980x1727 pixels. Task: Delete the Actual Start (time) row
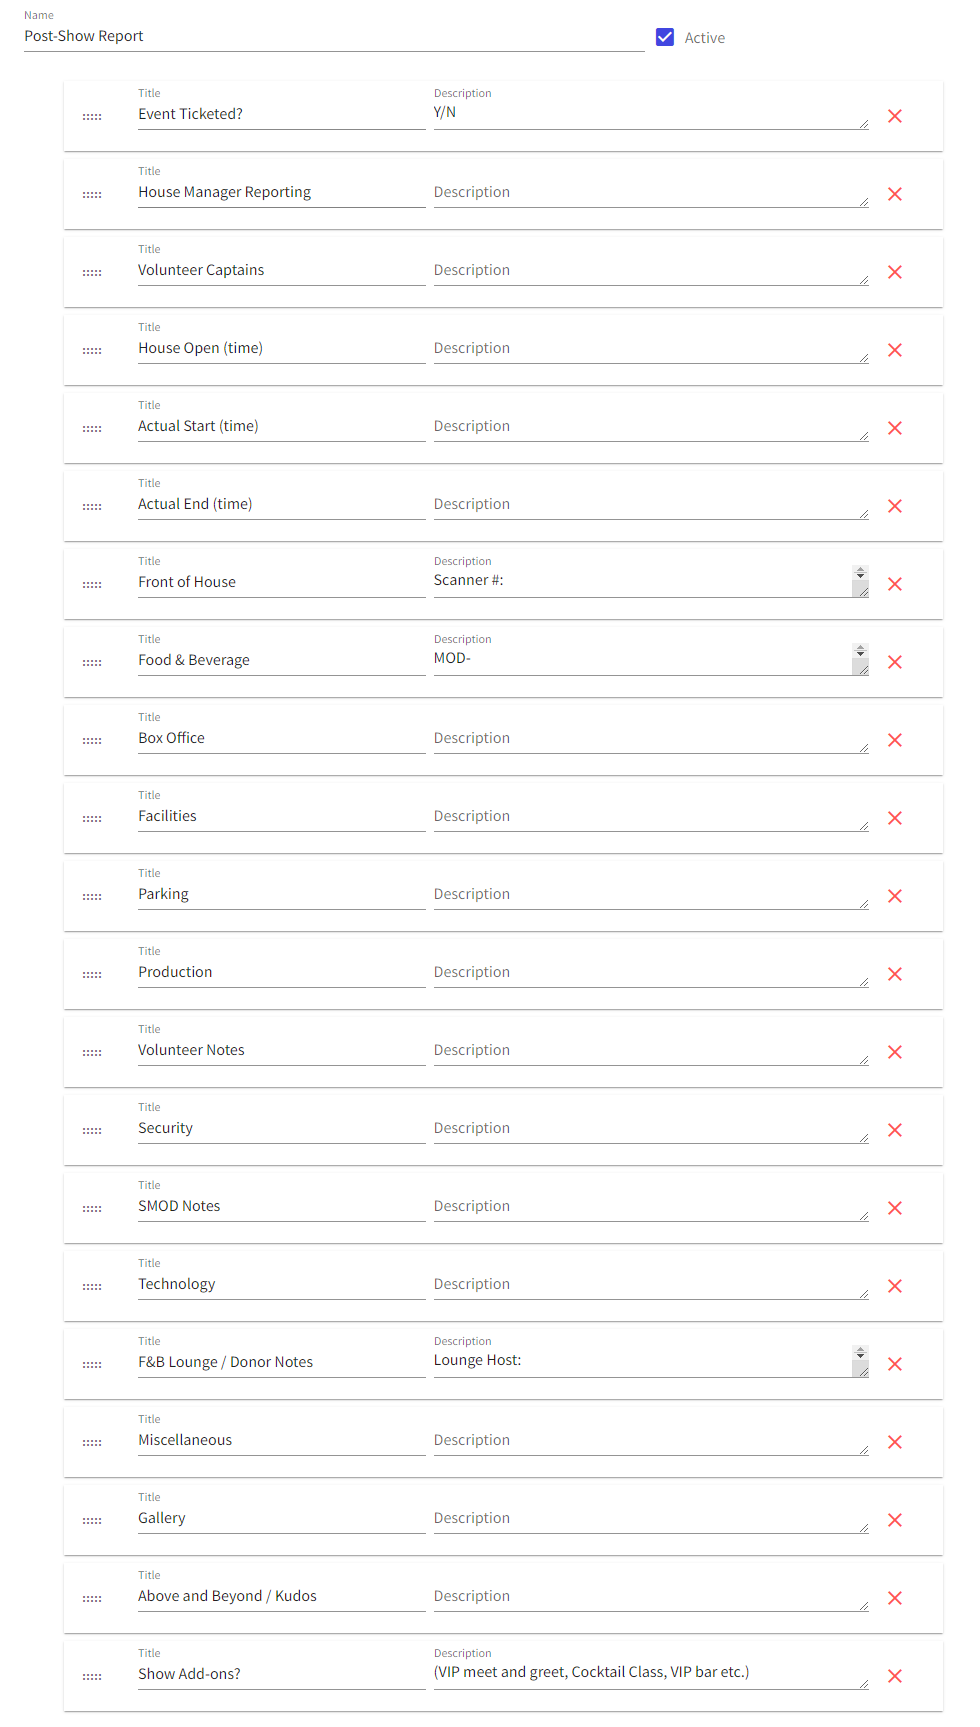point(895,428)
